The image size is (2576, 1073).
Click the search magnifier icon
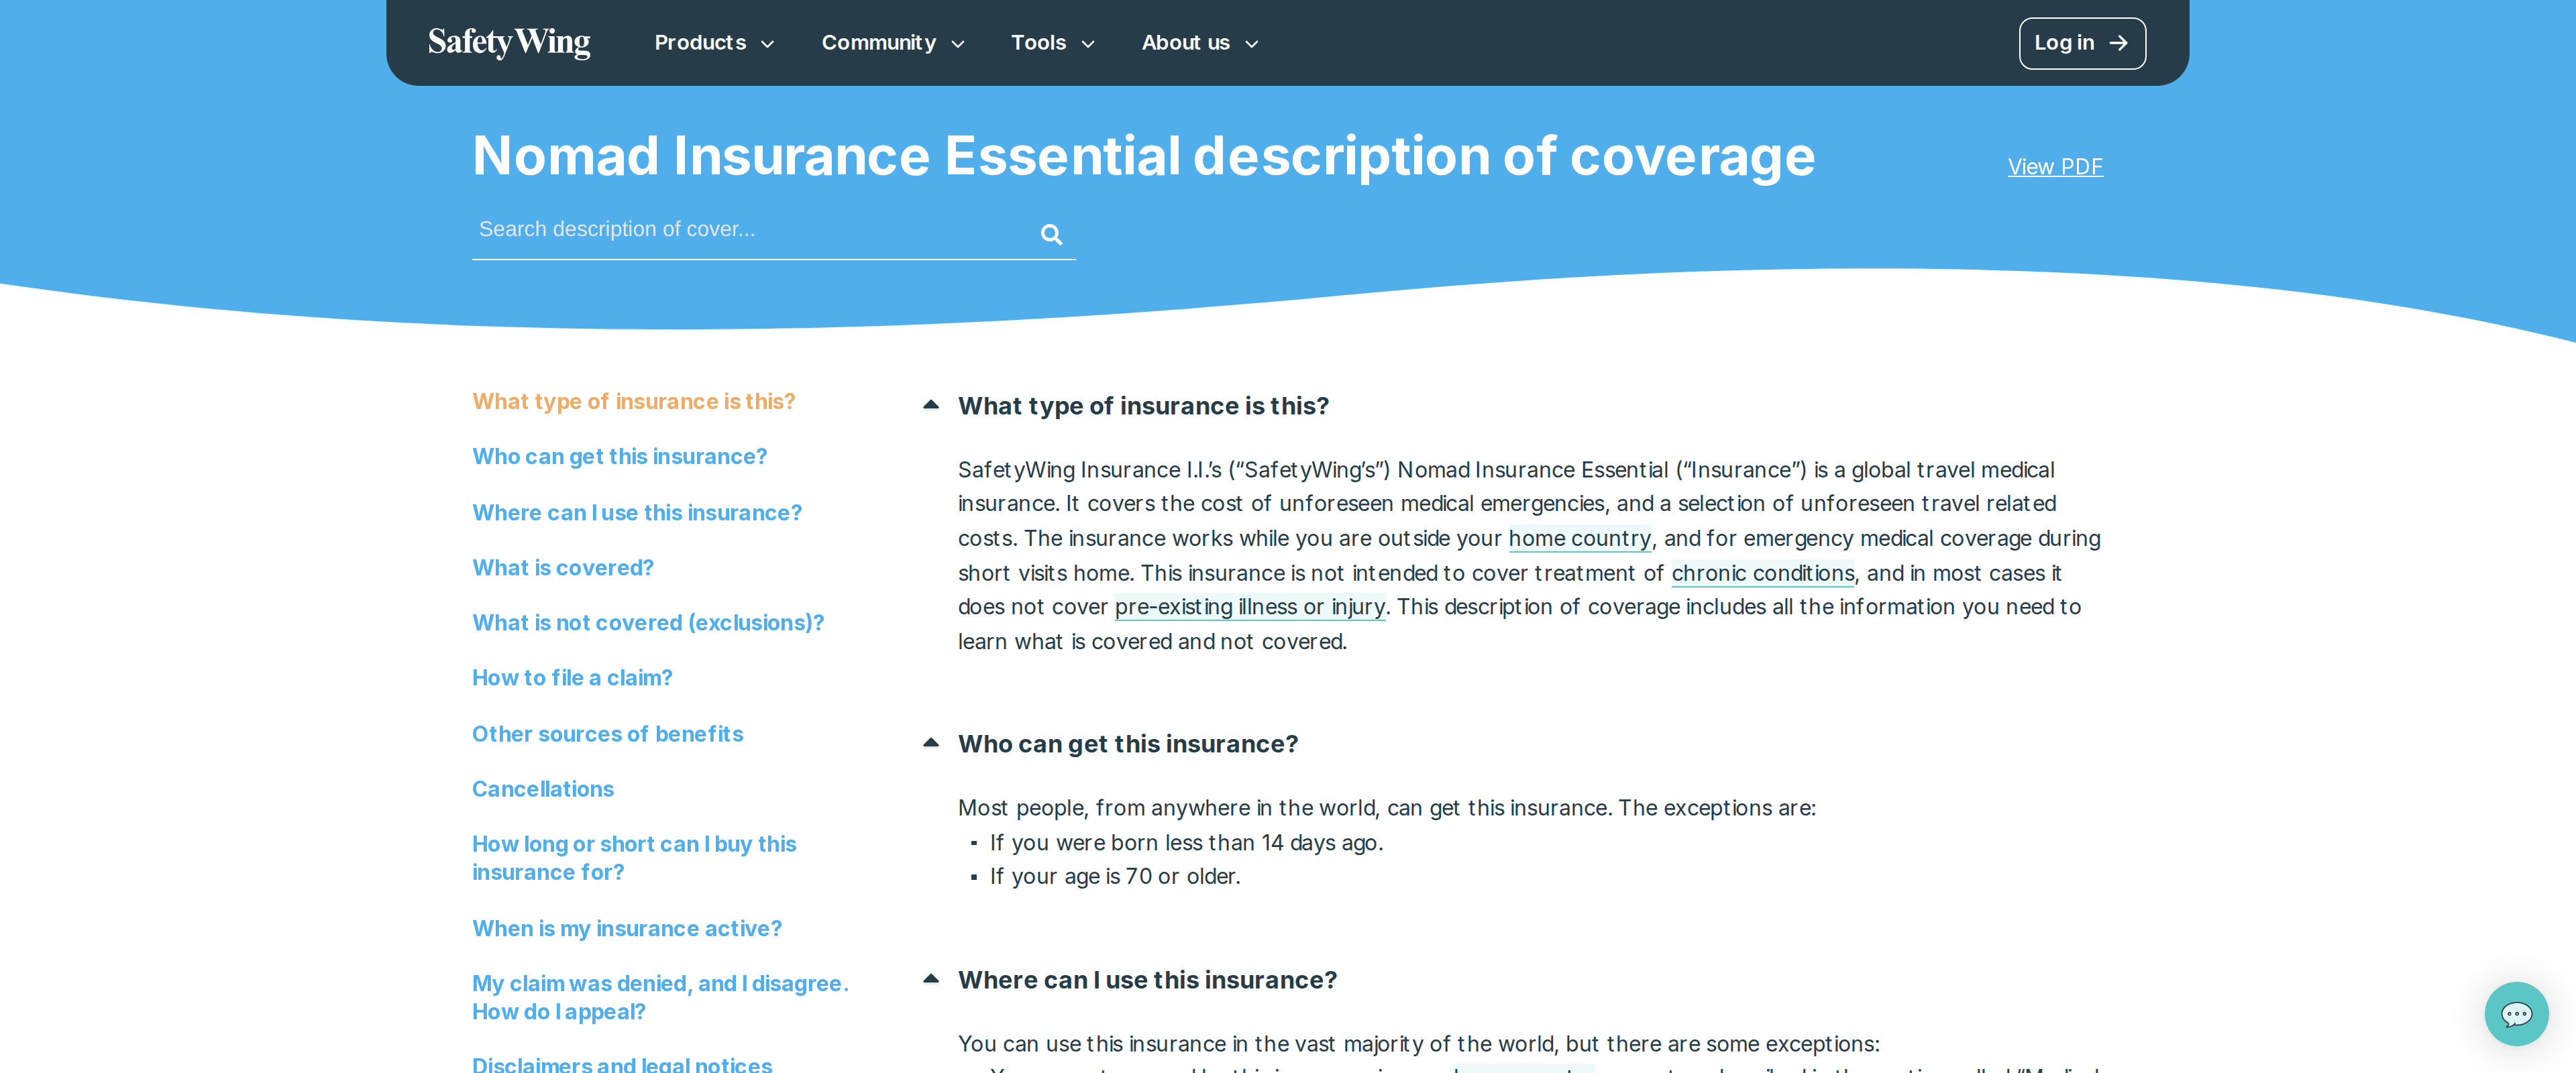click(1051, 234)
